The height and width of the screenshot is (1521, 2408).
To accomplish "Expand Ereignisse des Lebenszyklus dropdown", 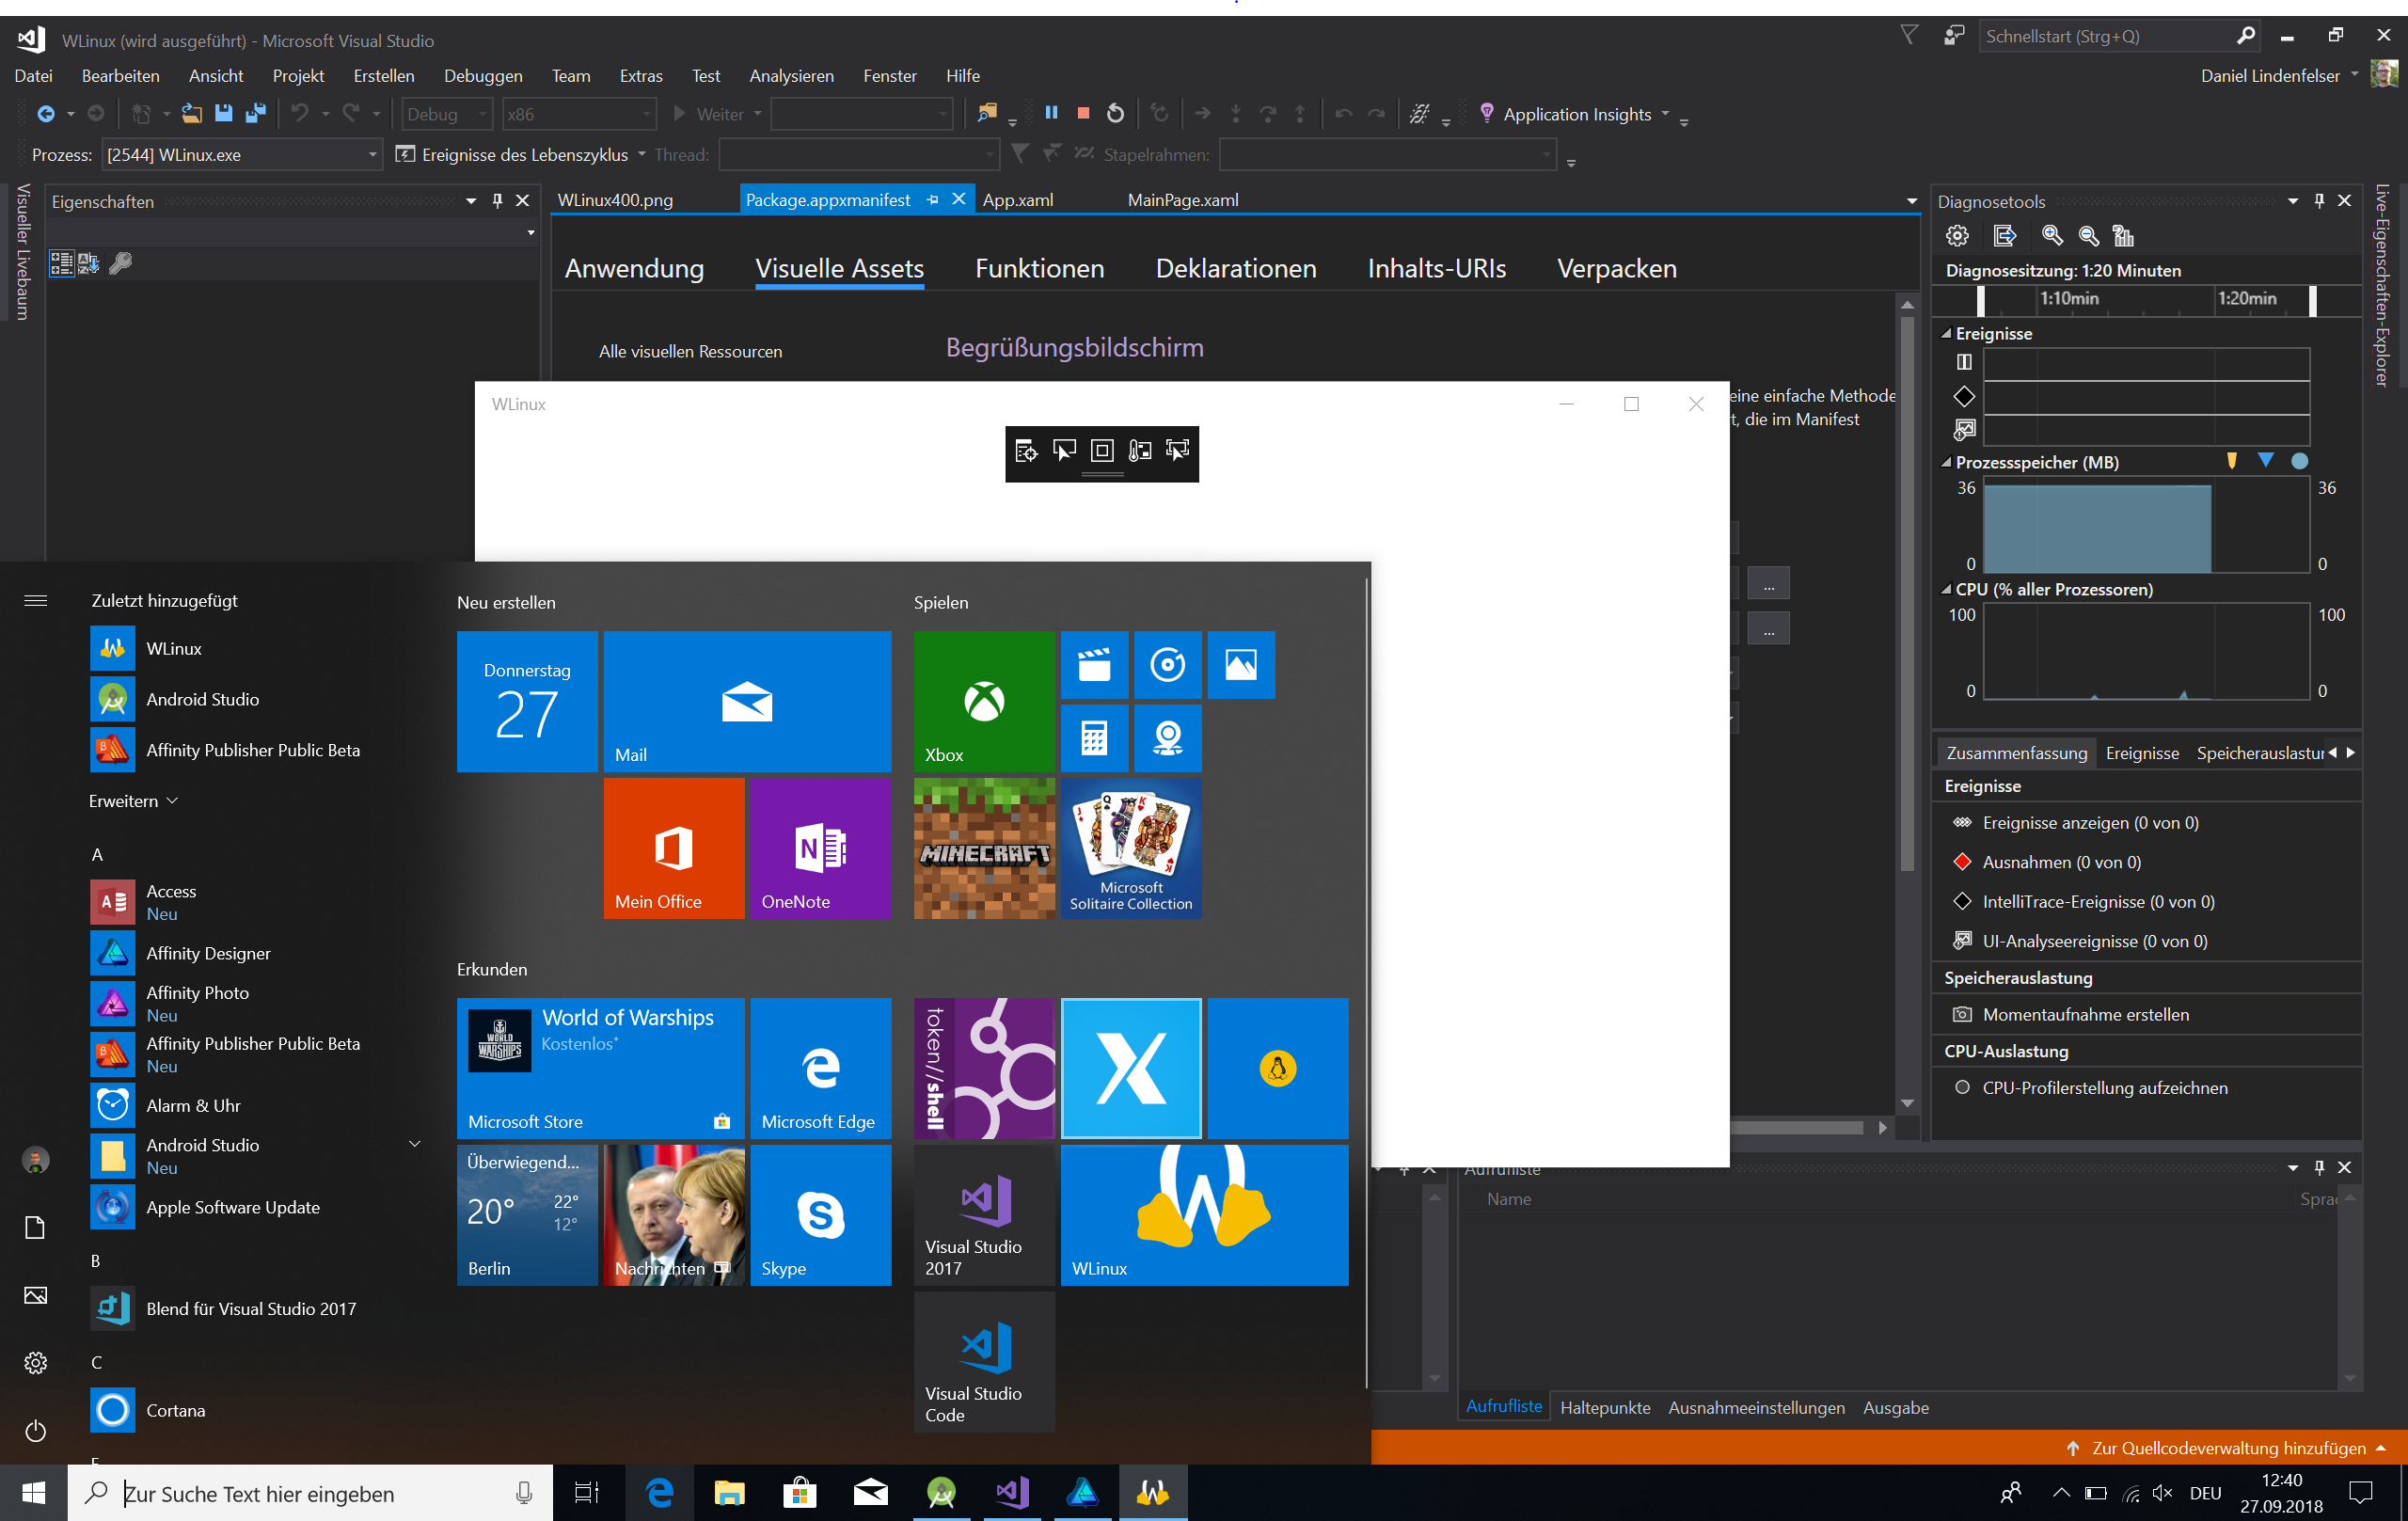I will coord(642,155).
